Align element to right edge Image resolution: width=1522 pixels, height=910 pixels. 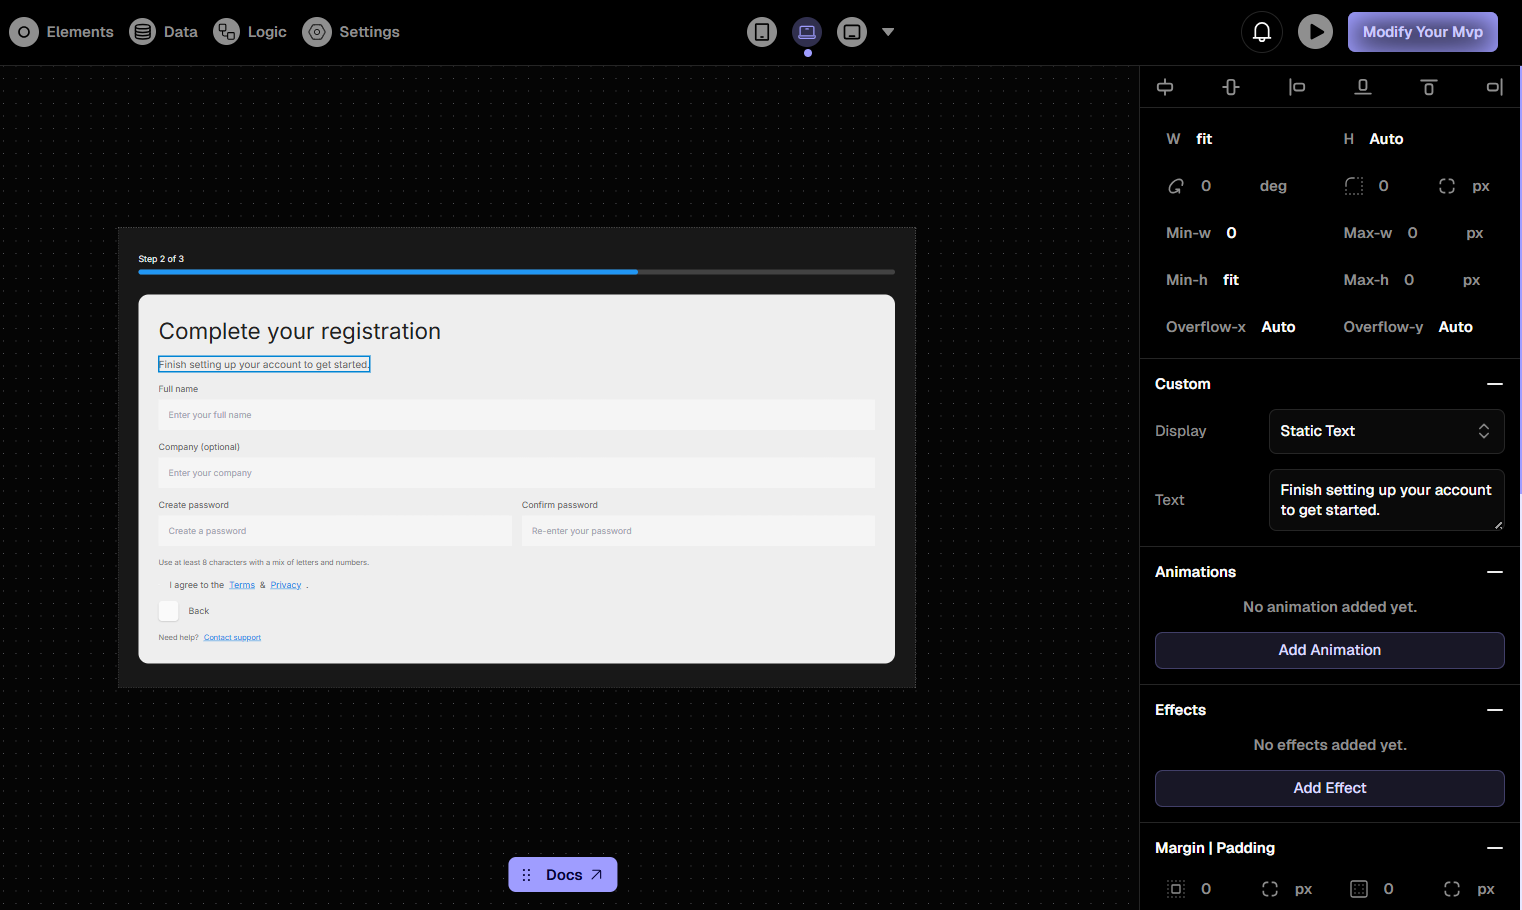[1495, 87]
